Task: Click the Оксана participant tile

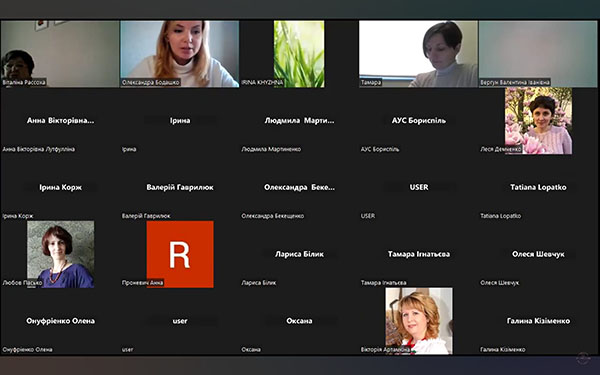Action: click(x=299, y=321)
